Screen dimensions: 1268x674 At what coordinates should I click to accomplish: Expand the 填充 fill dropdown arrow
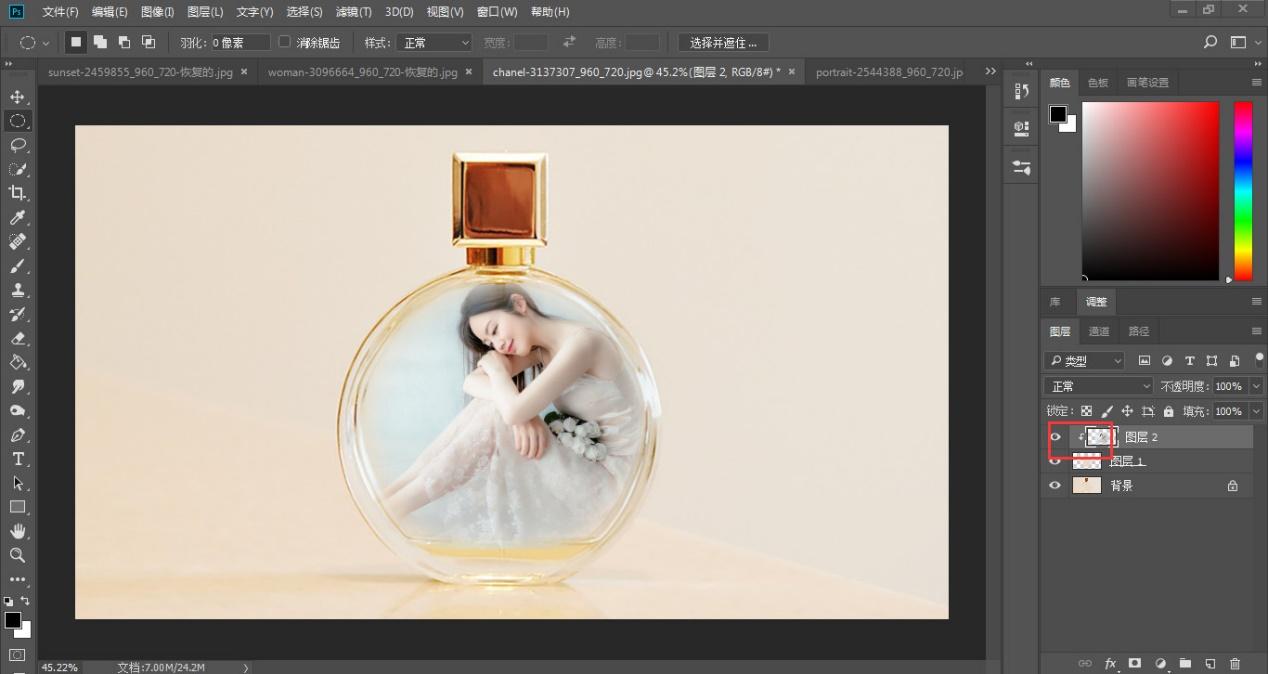pos(1256,411)
